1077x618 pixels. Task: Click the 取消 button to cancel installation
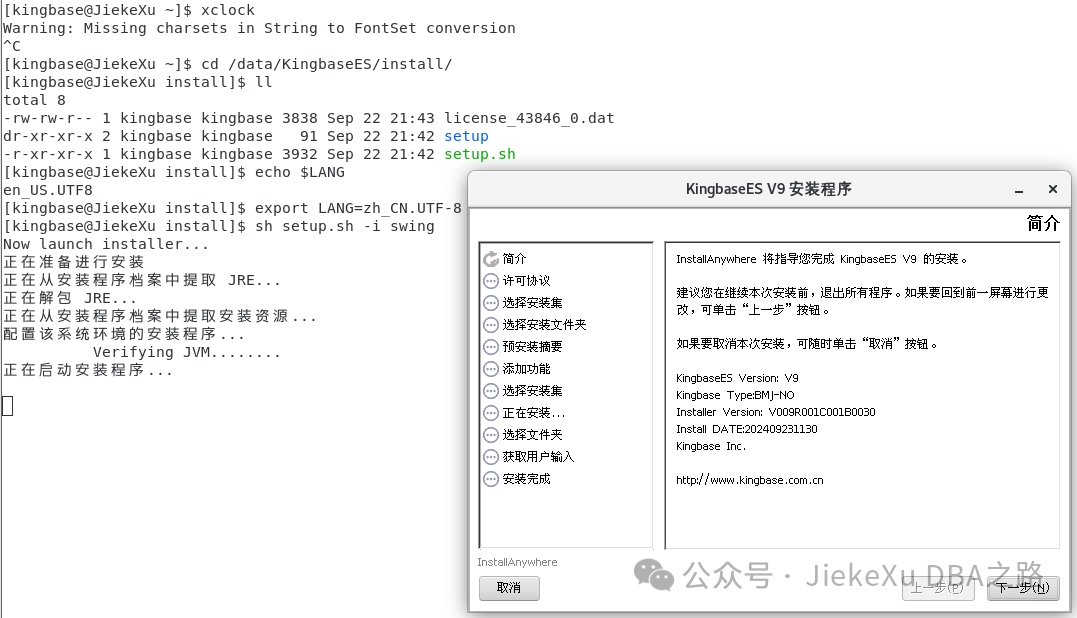pyautogui.click(x=507, y=588)
